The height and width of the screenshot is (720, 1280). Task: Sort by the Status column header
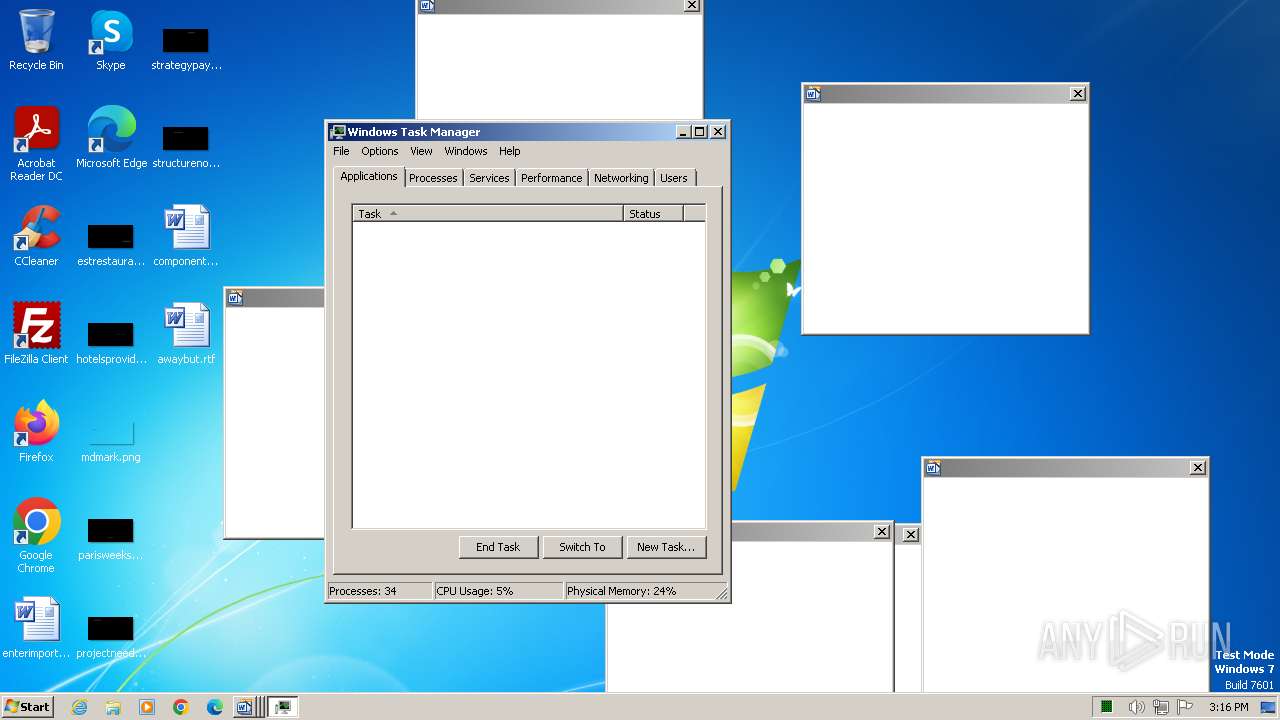tap(653, 214)
